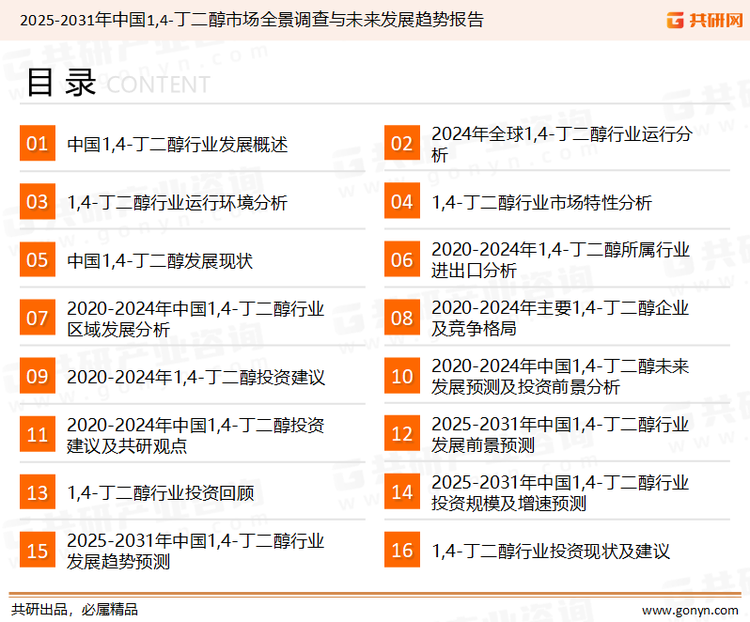Select 1,4-丁二醇行业运行环境分析 entry
This screenshot has width=750, height=622.
coord(177,202)
